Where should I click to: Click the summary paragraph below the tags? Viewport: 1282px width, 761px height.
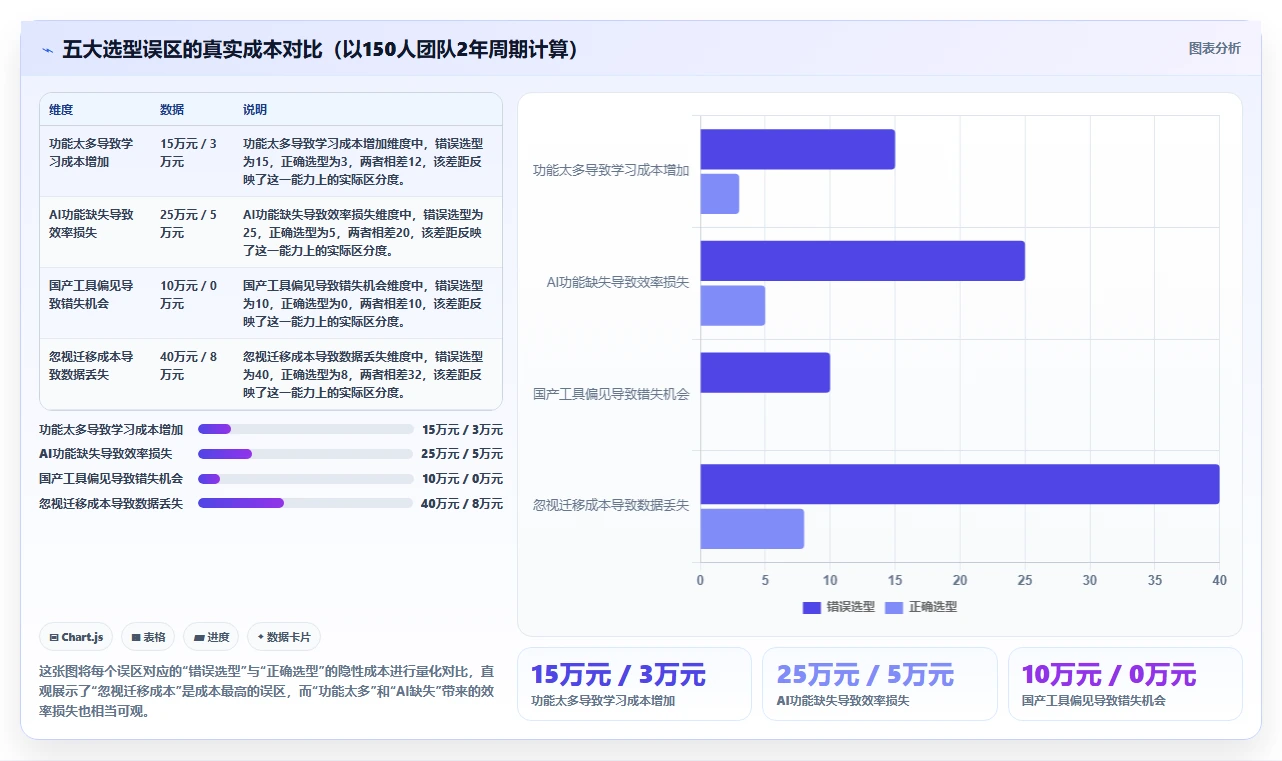click(x=266, y=692)
